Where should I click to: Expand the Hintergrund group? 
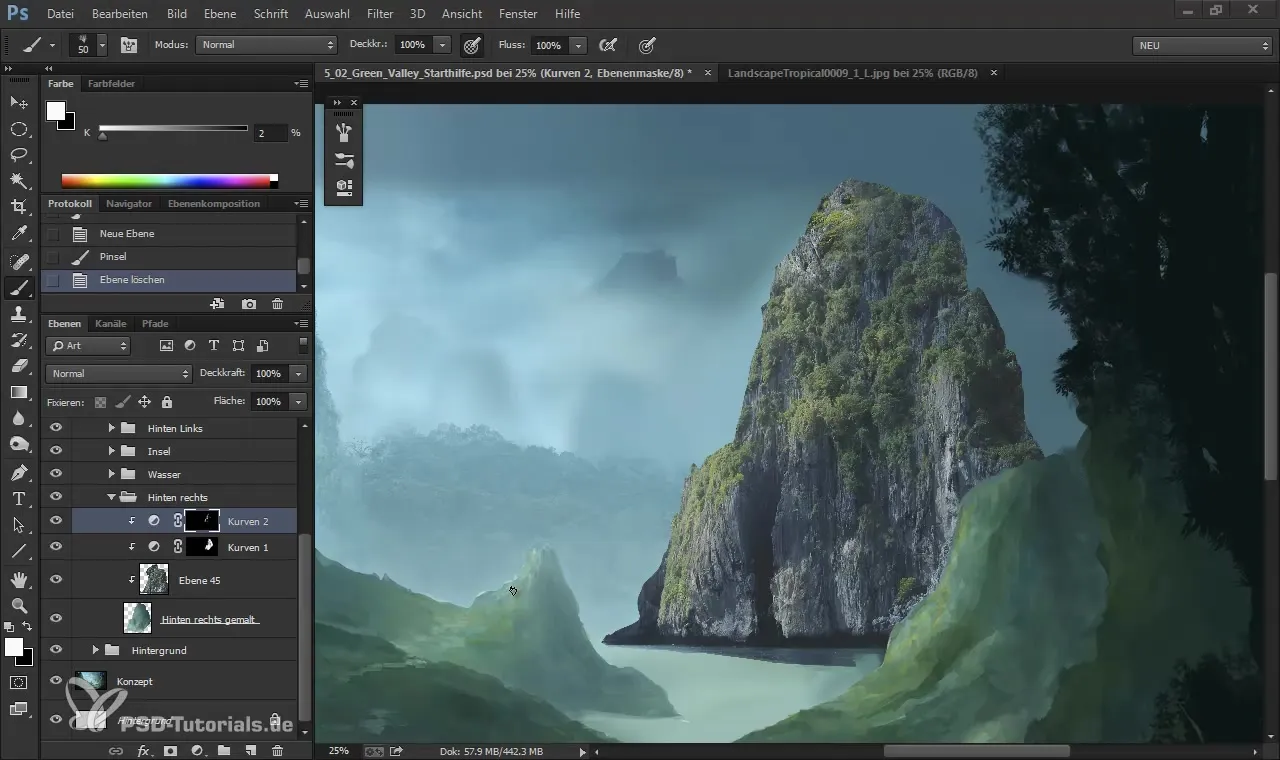pyautogui.click(x=95, y=650)
